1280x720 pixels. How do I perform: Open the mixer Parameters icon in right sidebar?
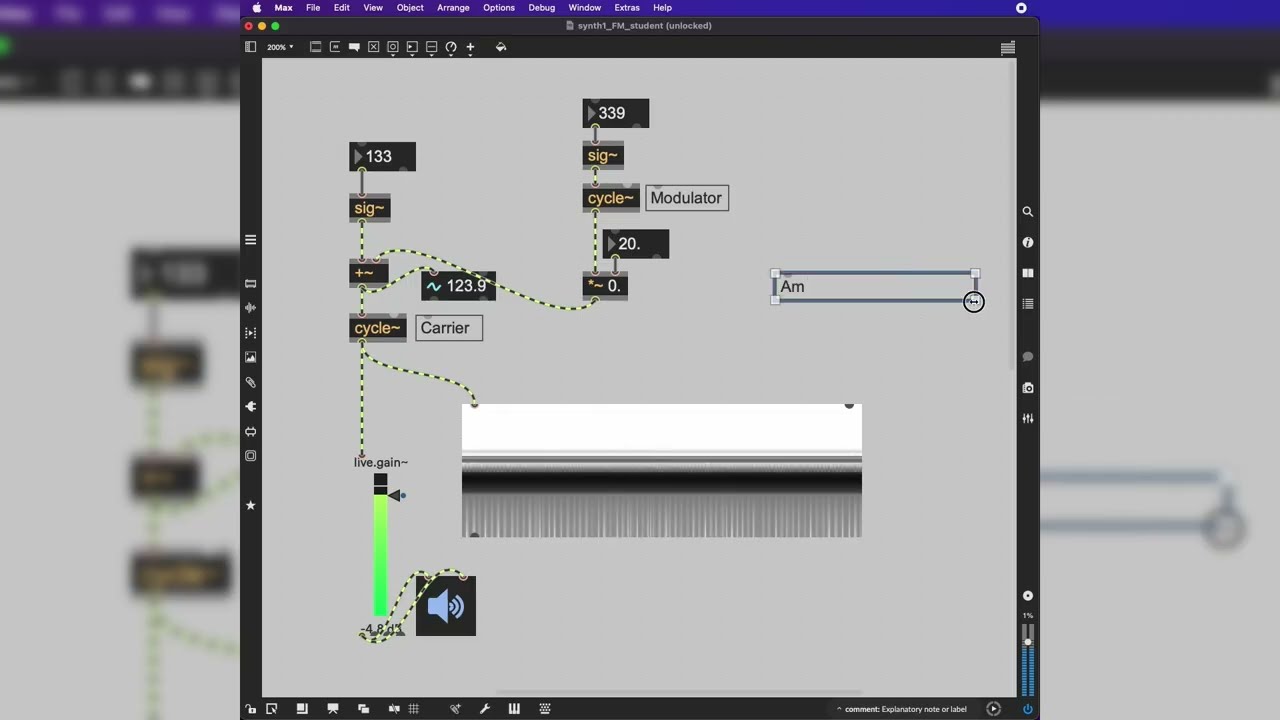[1027, 418]
